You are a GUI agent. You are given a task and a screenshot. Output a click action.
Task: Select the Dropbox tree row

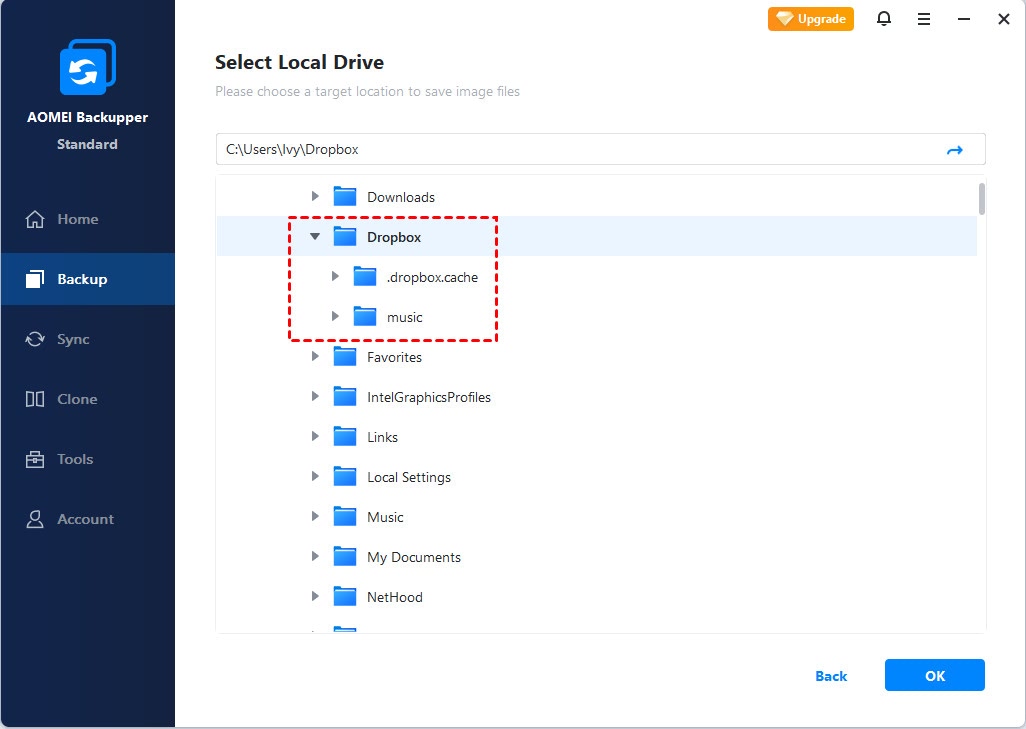coord(597,236)
